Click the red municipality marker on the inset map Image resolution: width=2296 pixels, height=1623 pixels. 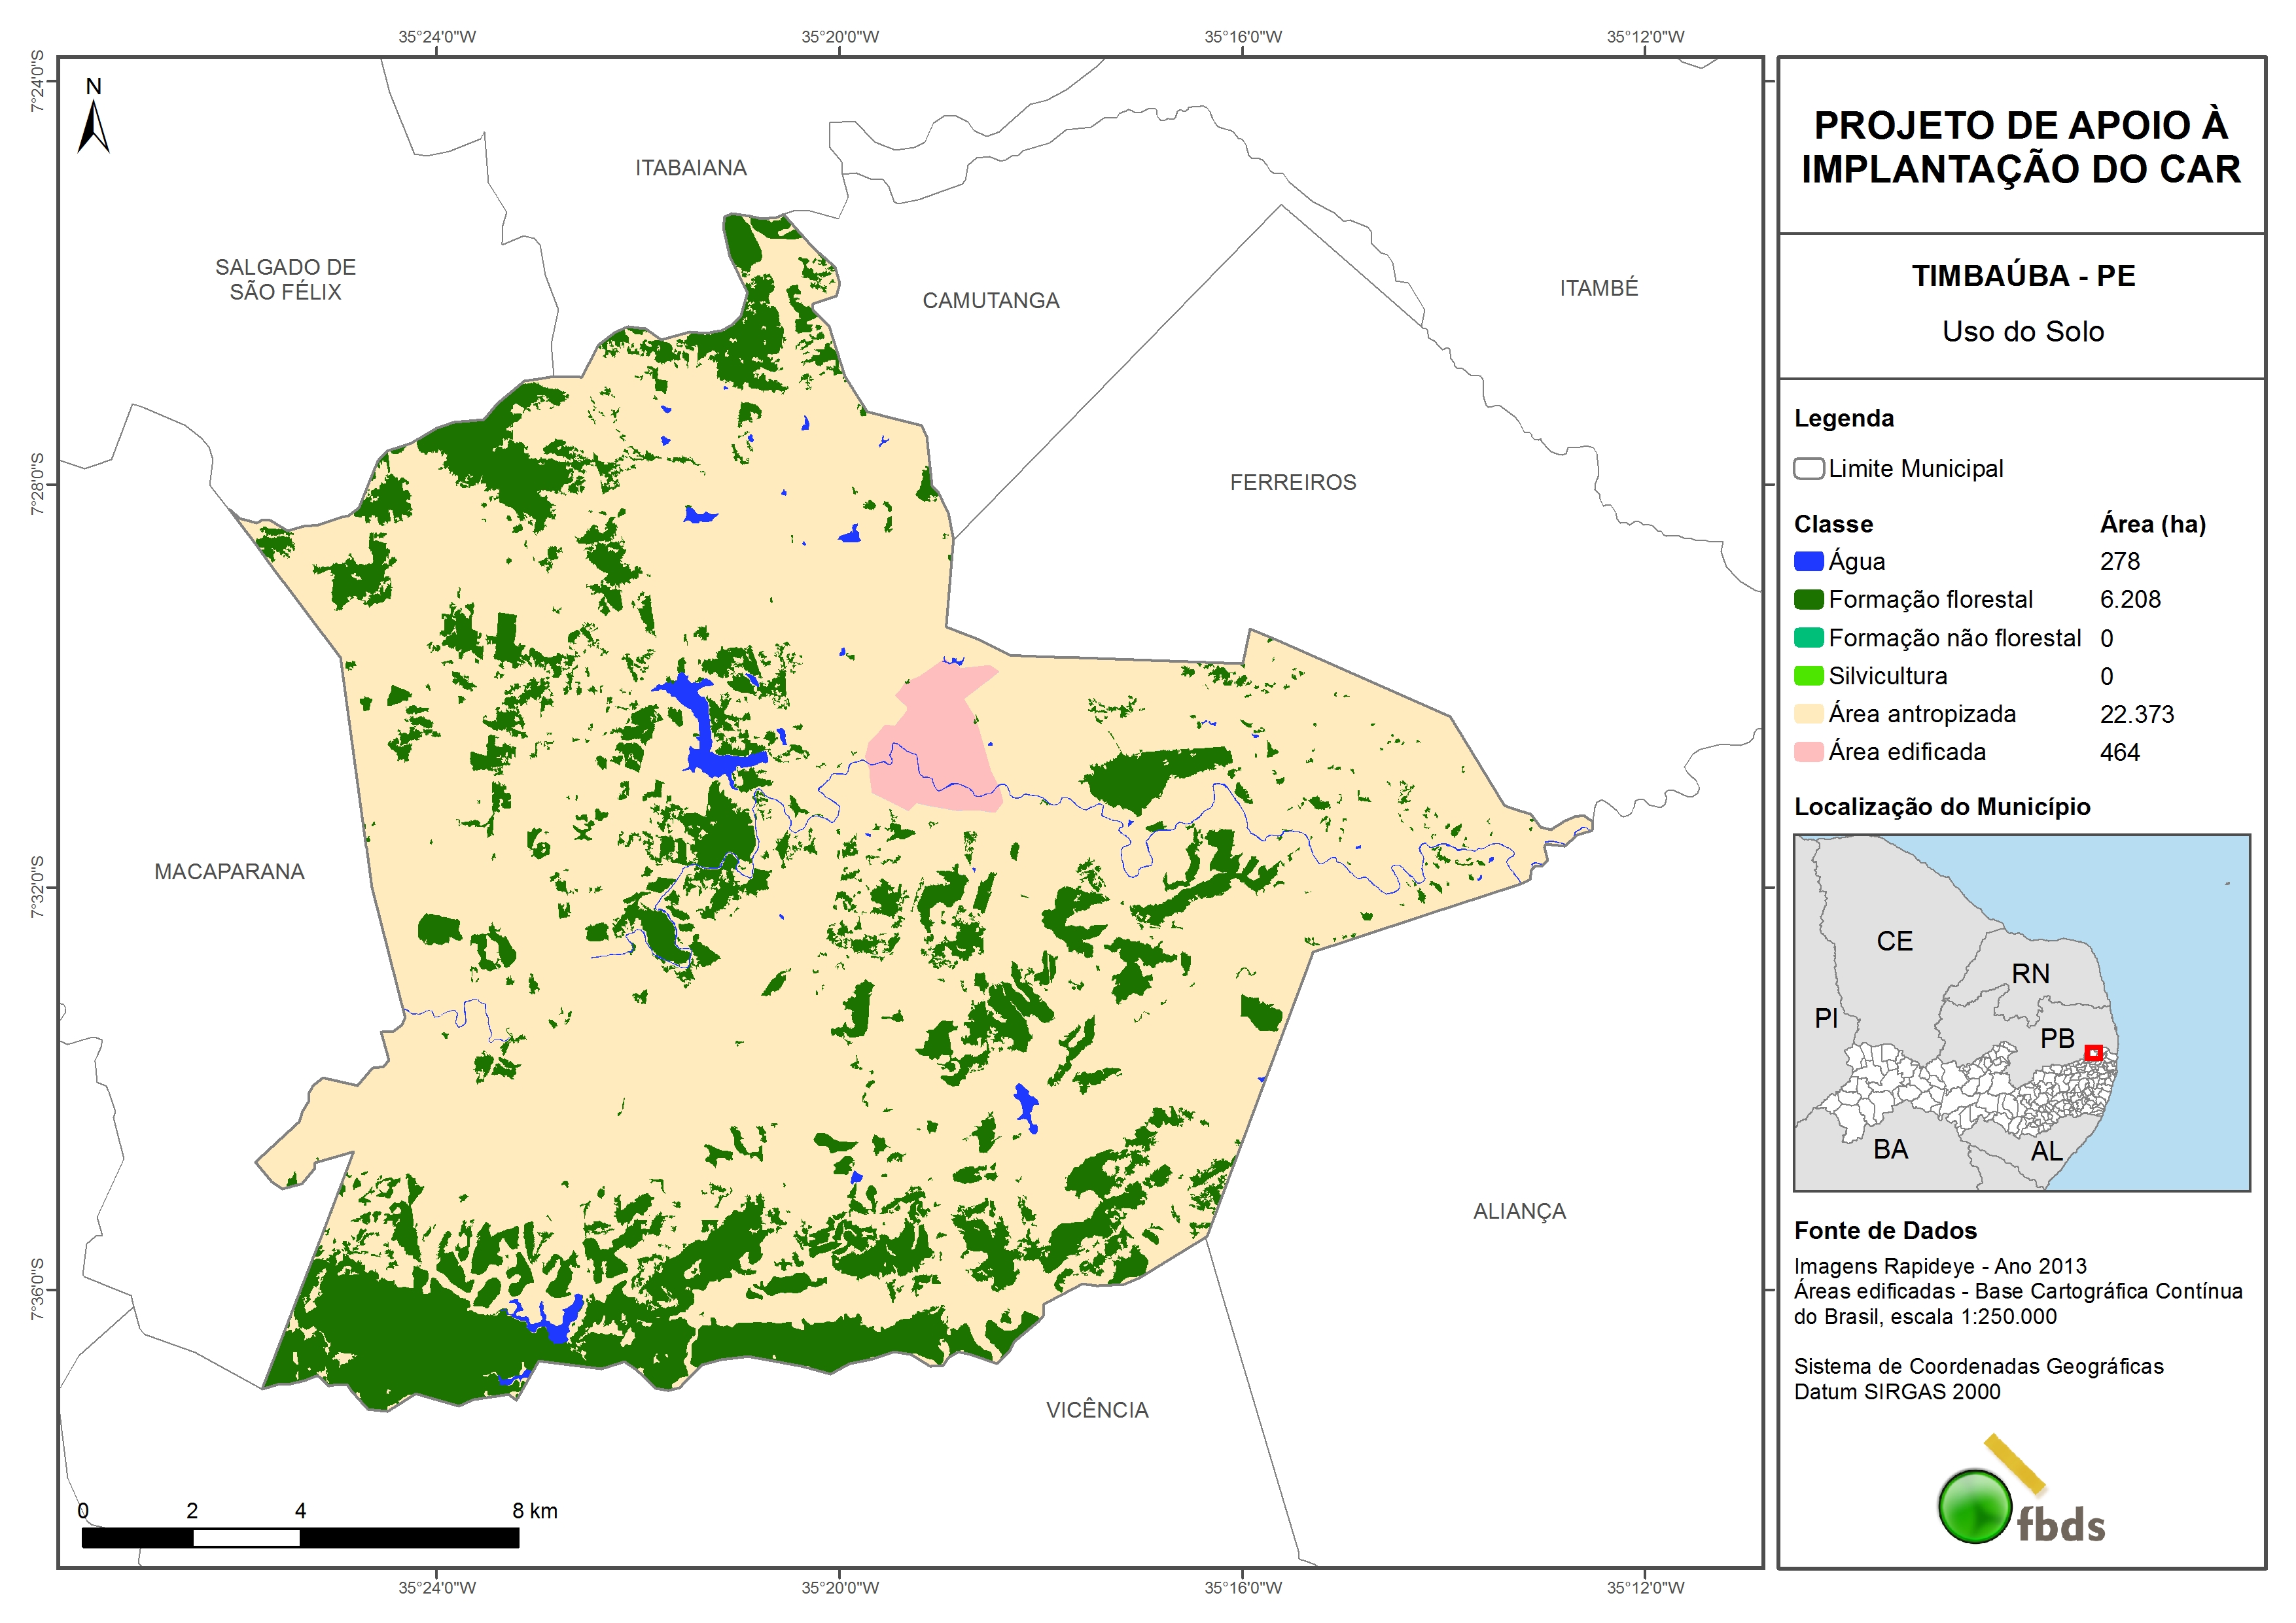point(2093,1052)
